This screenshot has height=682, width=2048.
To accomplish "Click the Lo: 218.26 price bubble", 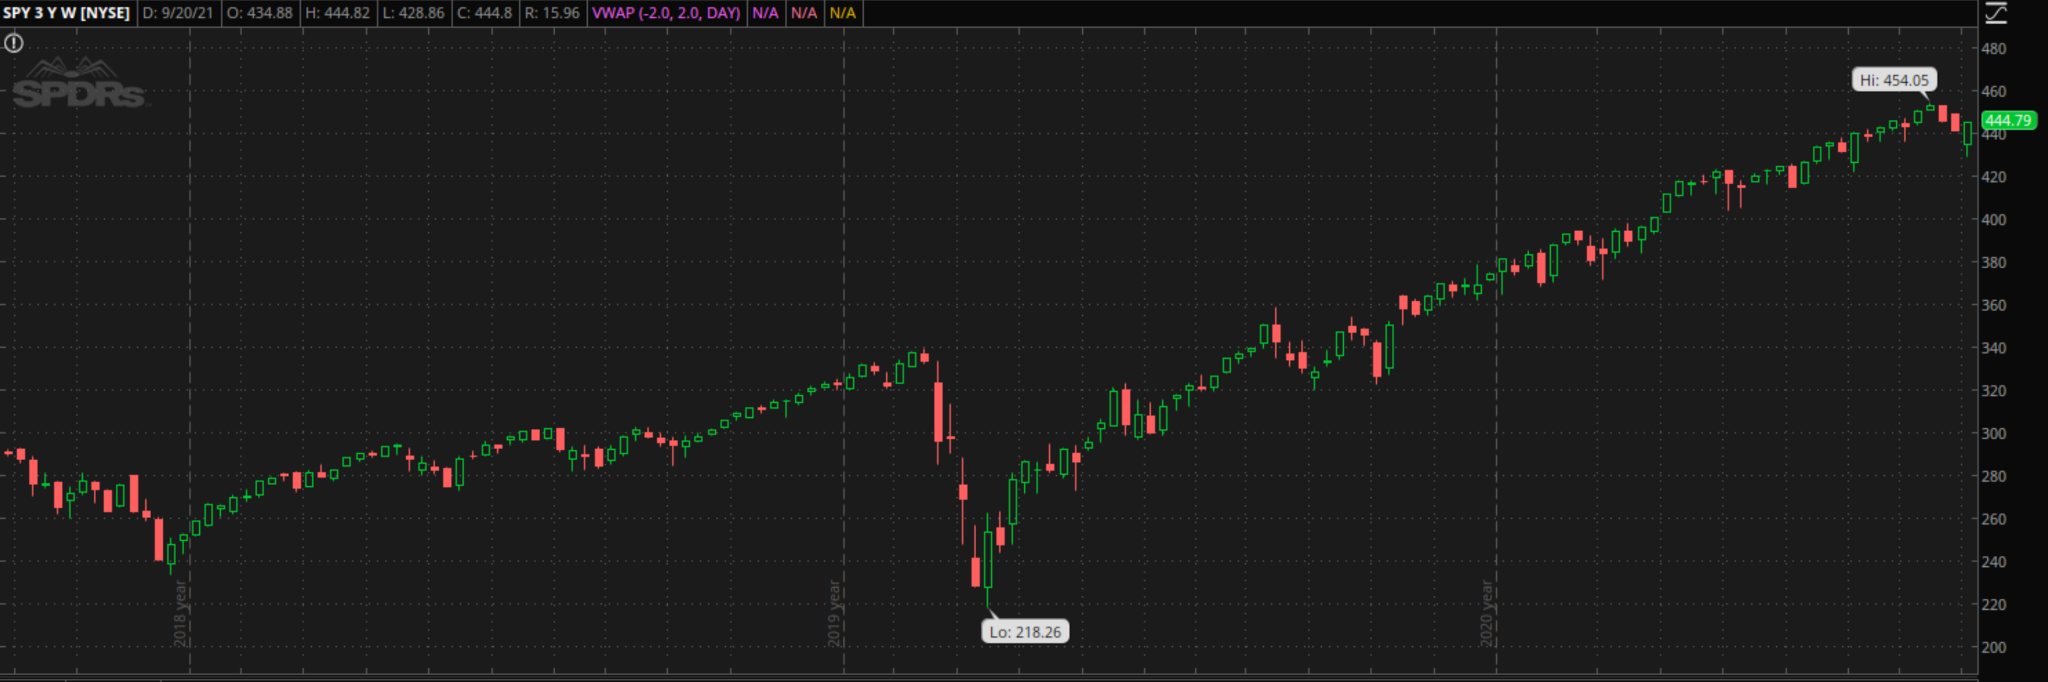I will [1025, 632].
